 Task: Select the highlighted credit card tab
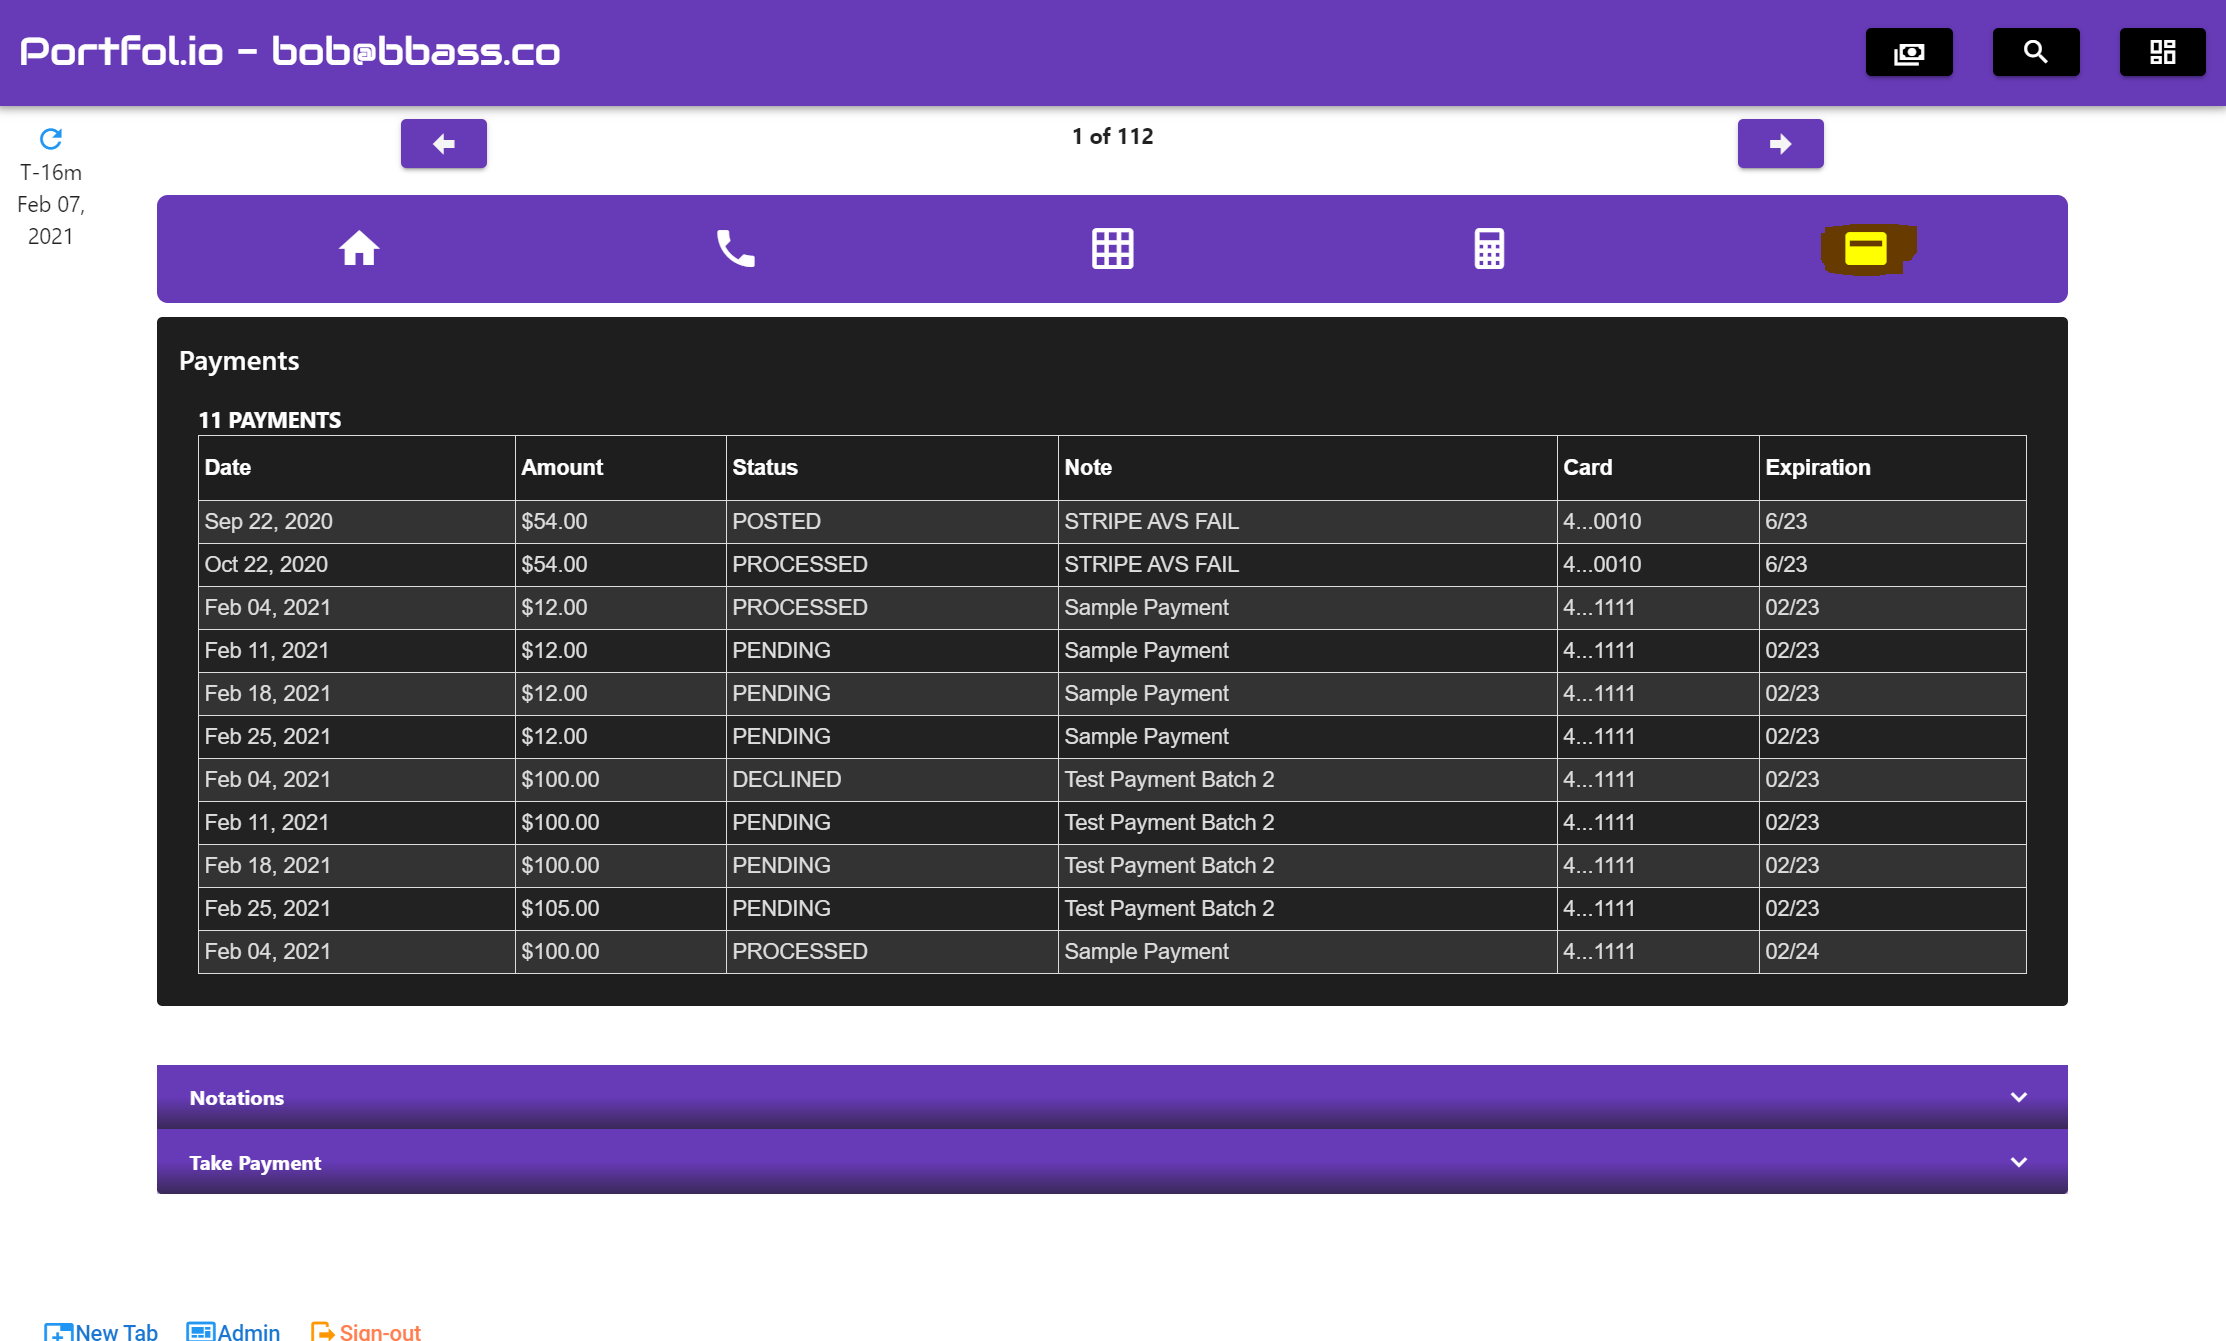pyautogui.click(x=1866, y=248)
